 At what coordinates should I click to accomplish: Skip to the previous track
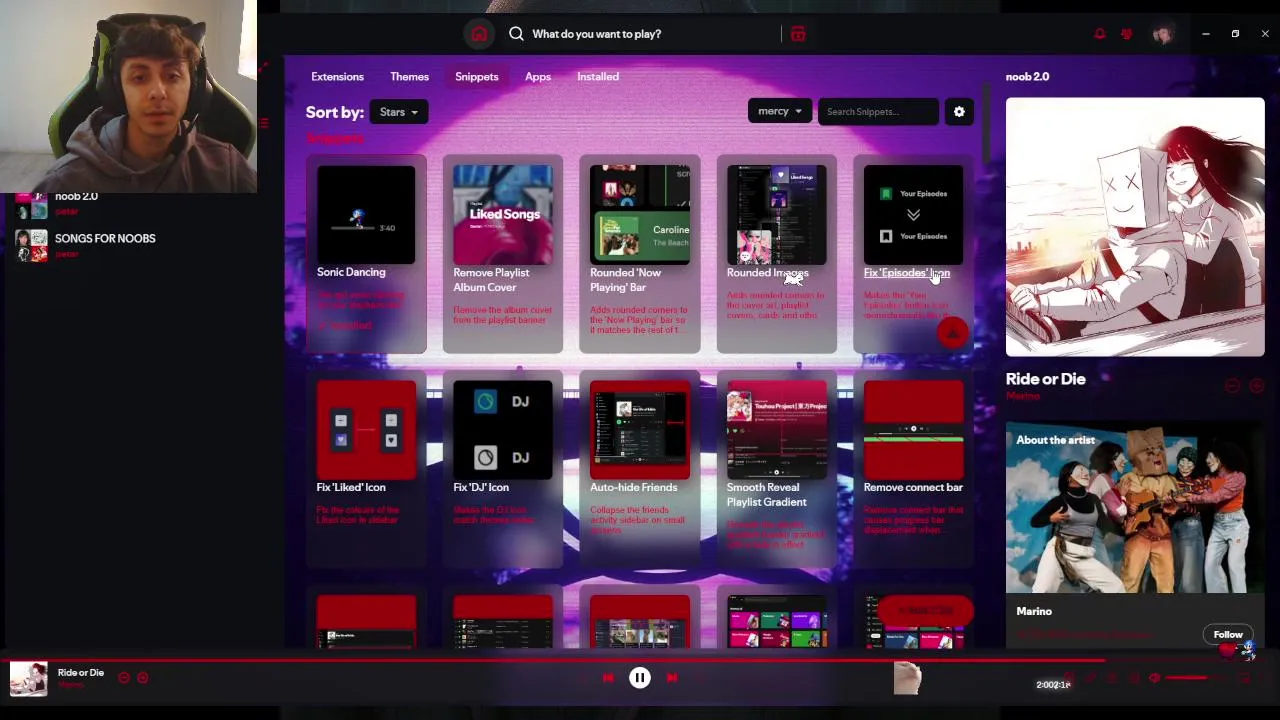(608, 678)
